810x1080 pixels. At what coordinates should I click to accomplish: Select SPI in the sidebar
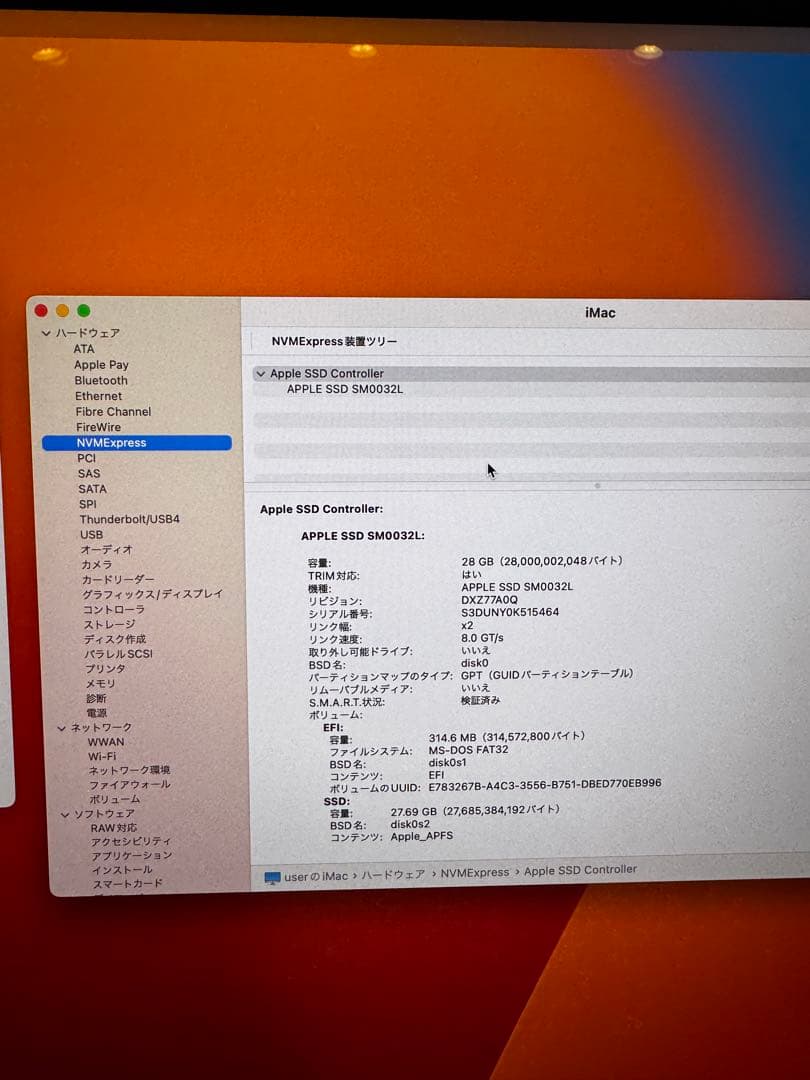coord(87,504)
